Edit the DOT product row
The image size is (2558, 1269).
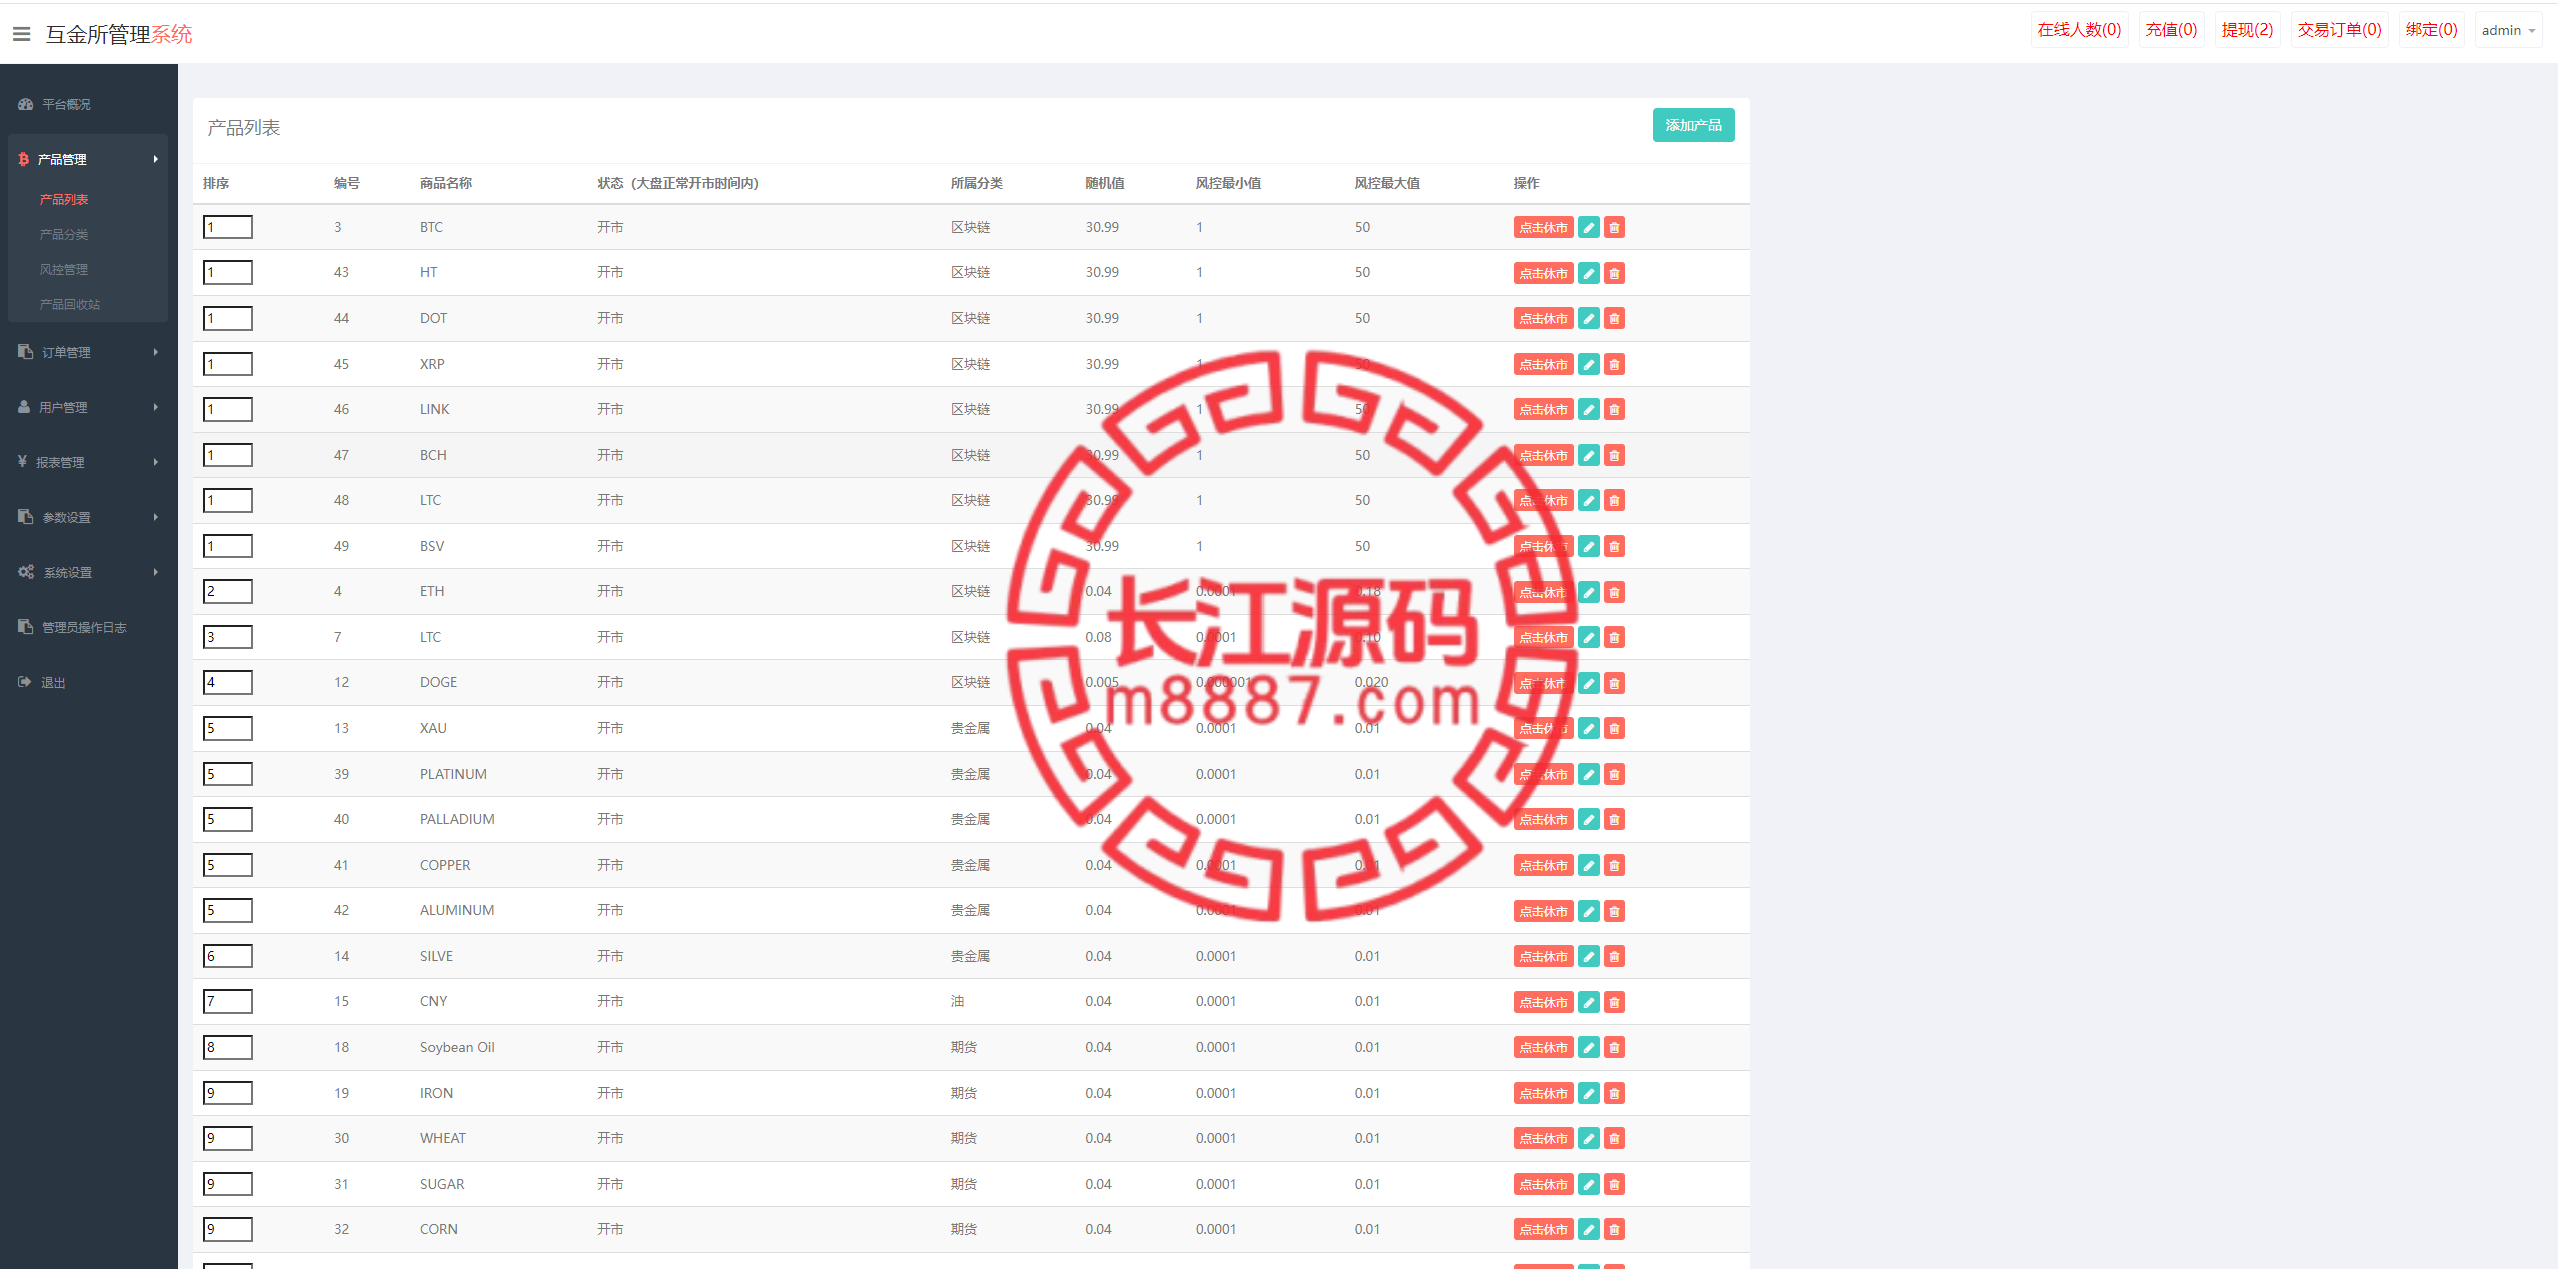(x=1588, y=319)
